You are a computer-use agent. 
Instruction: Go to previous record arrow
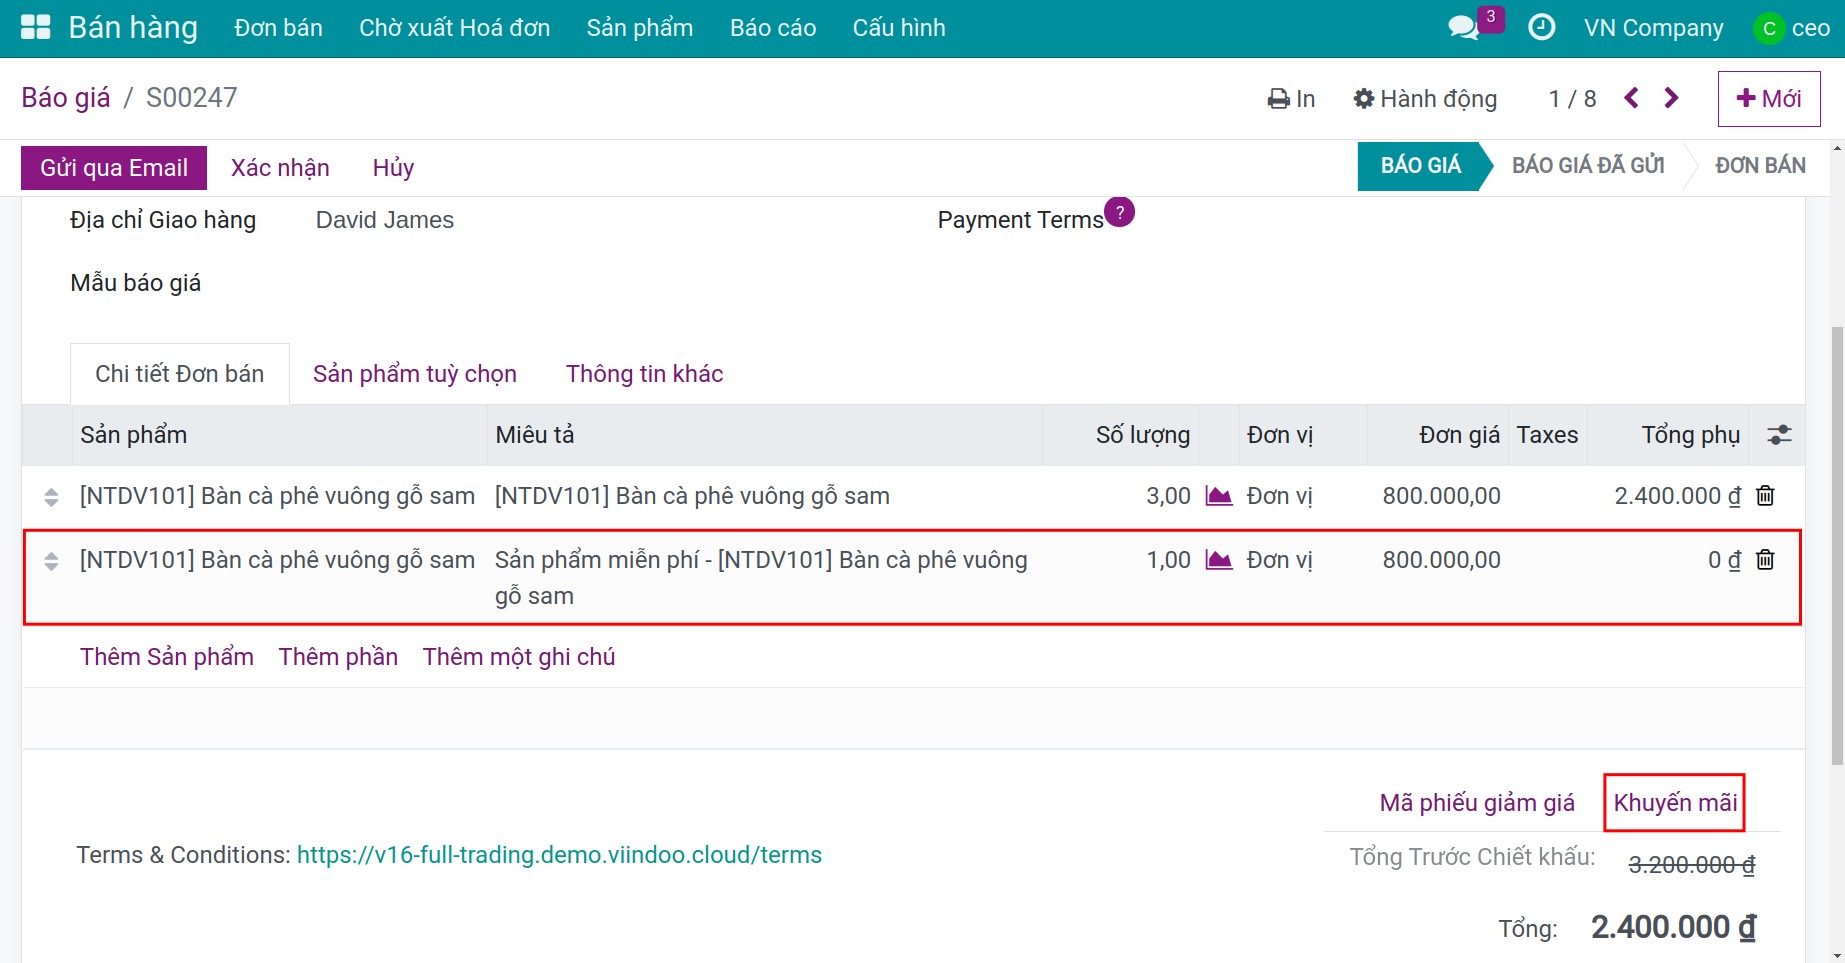coord(1632,98)
